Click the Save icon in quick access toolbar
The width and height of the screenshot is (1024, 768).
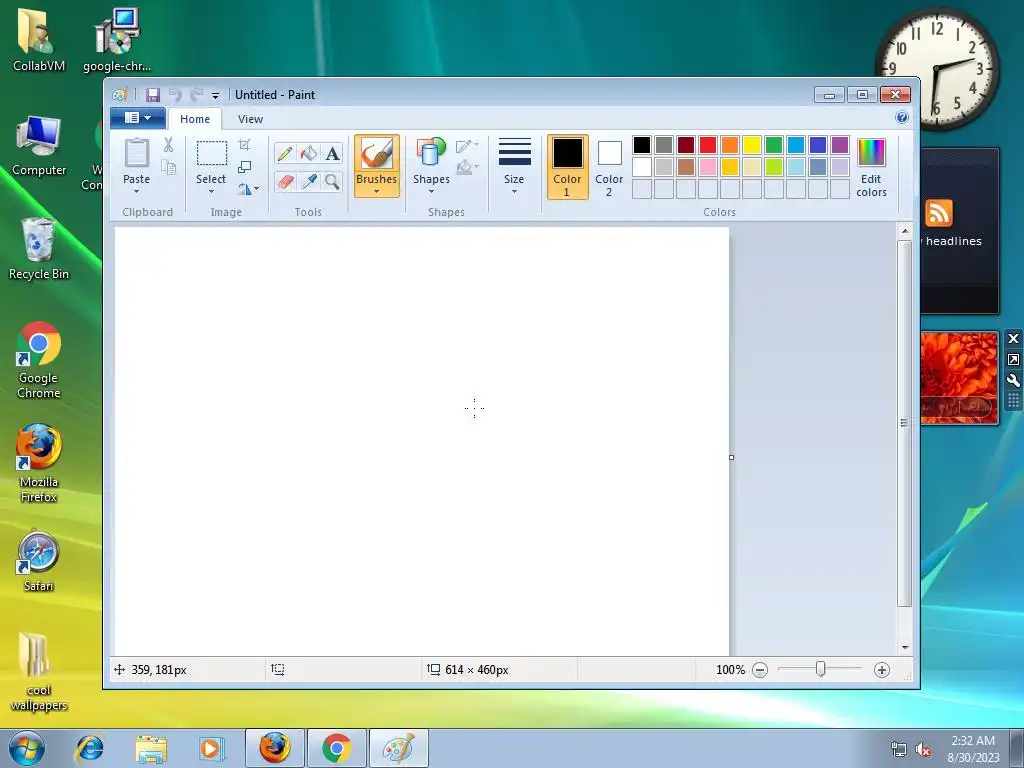pyautogui.click(x=153, y=95)
